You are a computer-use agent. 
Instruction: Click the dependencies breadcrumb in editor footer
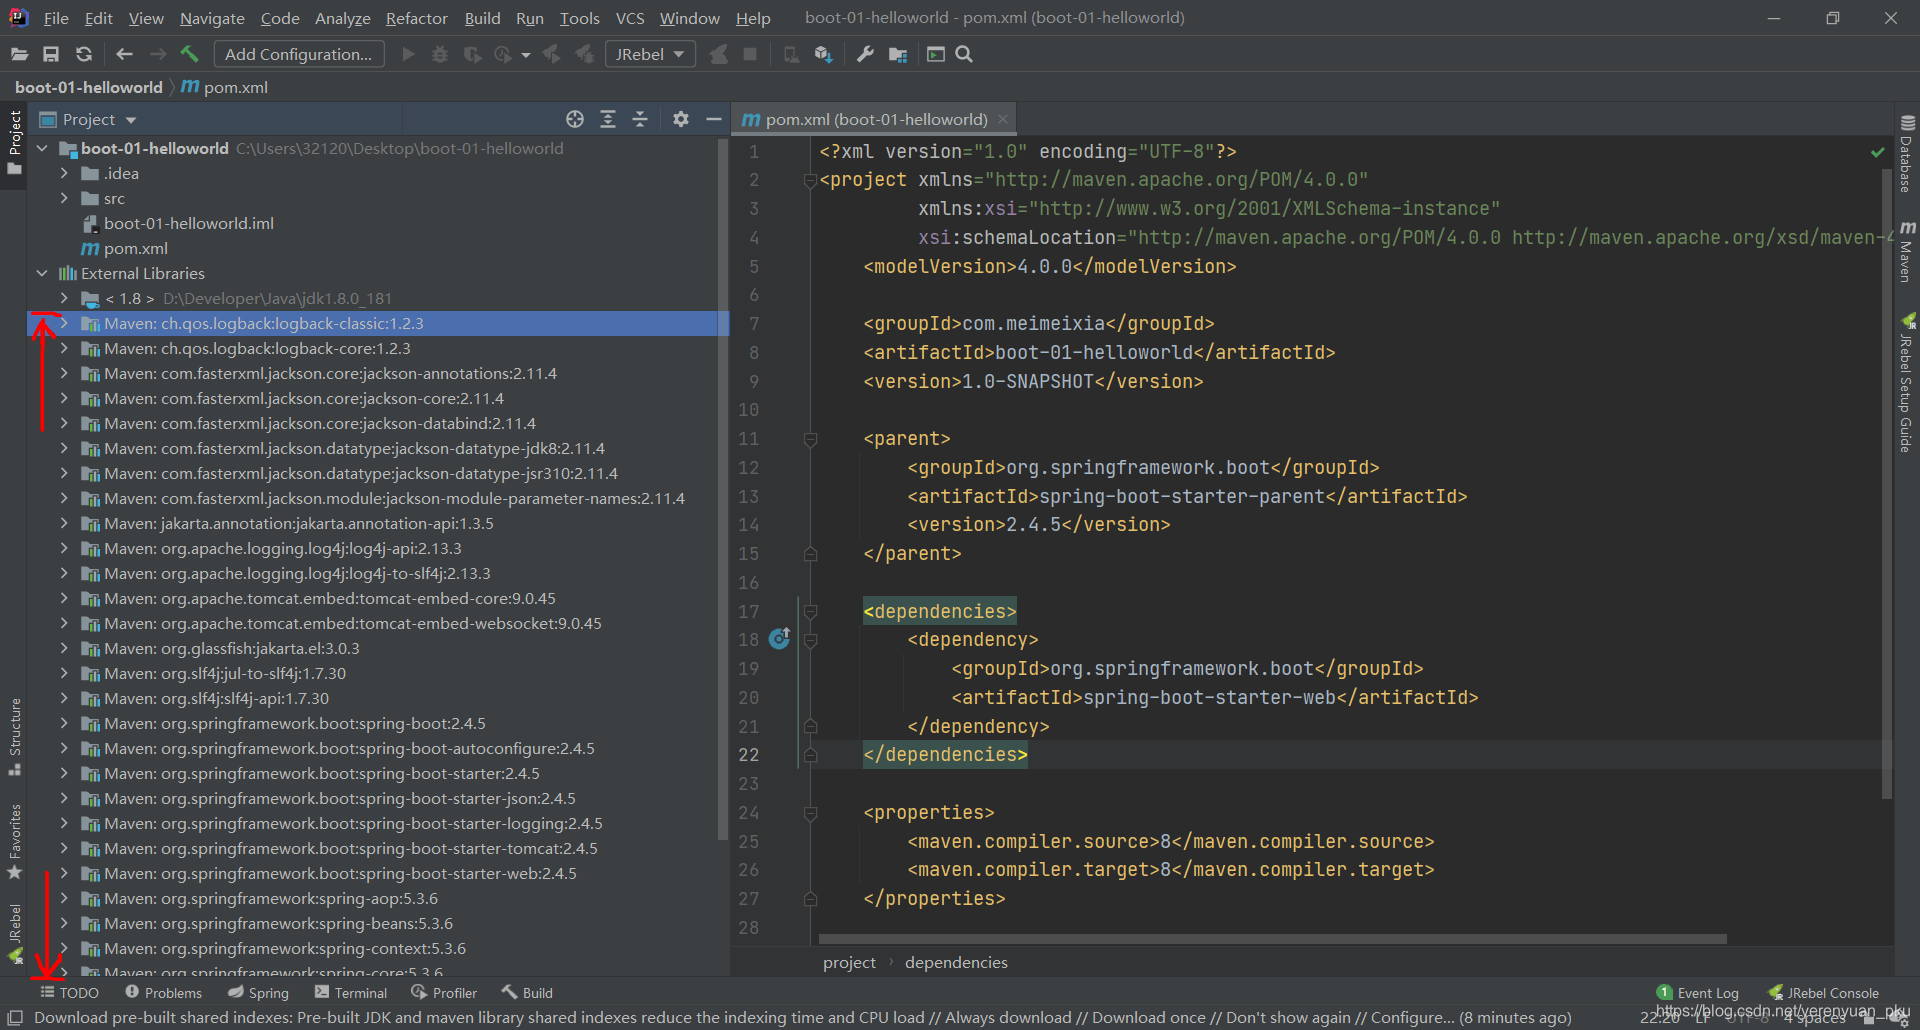point(956,962)
